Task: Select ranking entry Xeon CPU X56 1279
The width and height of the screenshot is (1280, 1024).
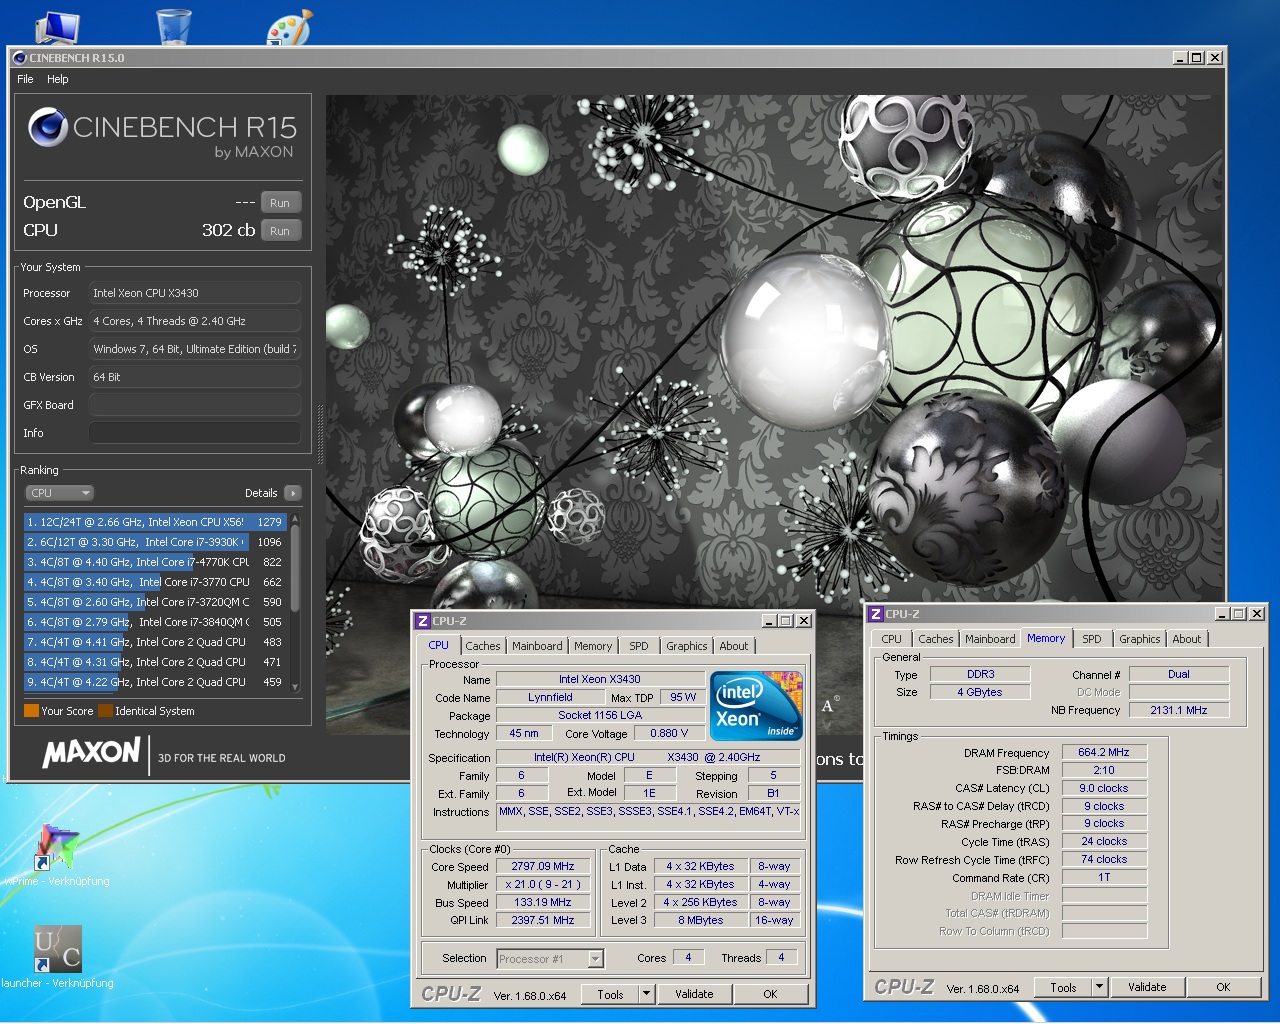Action: coord(155,522)
